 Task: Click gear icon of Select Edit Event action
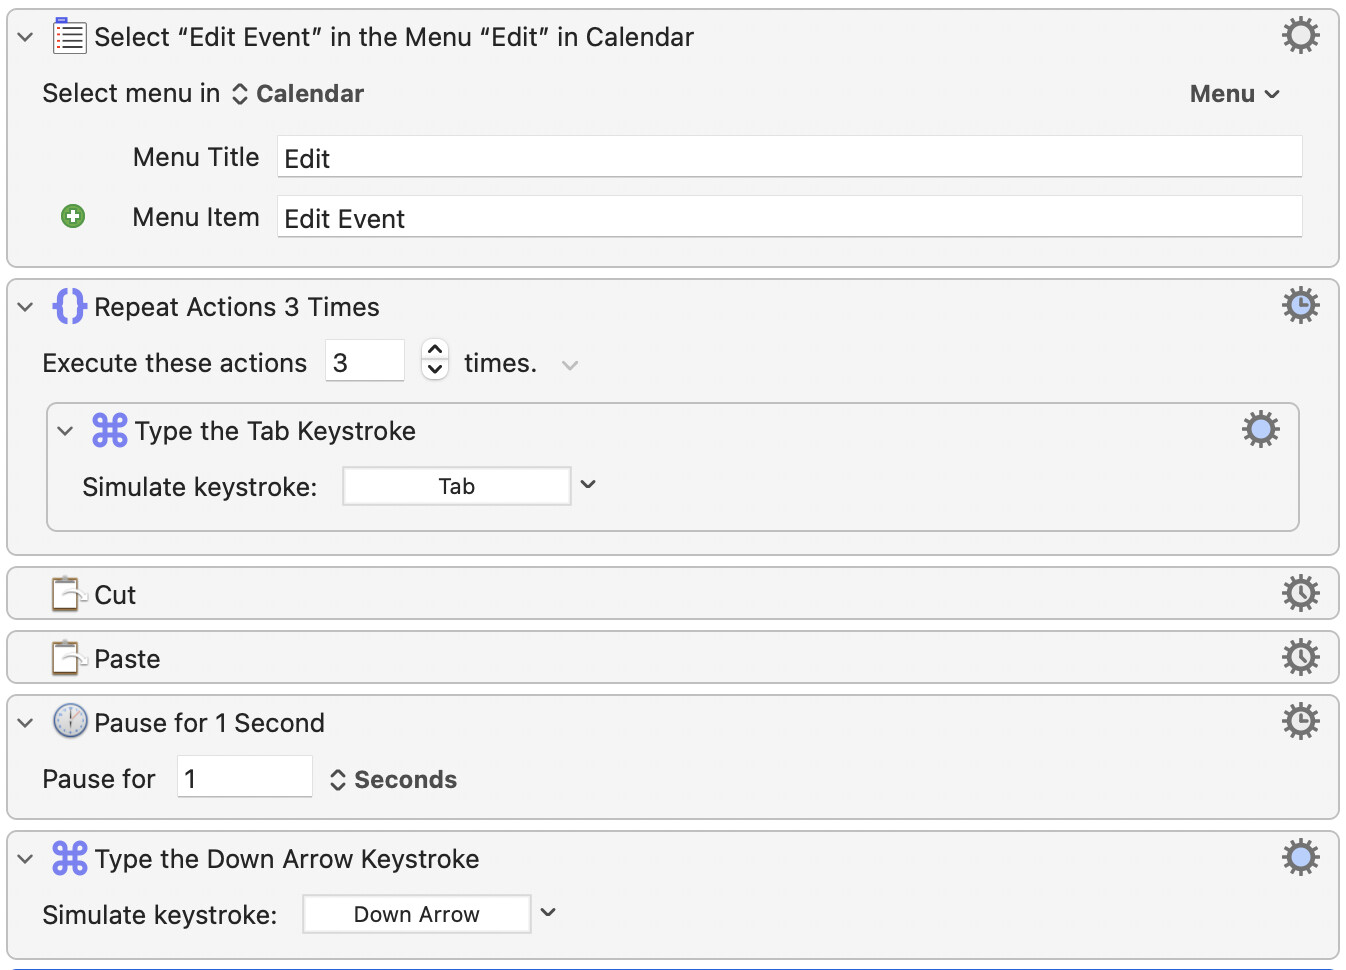1300,36
